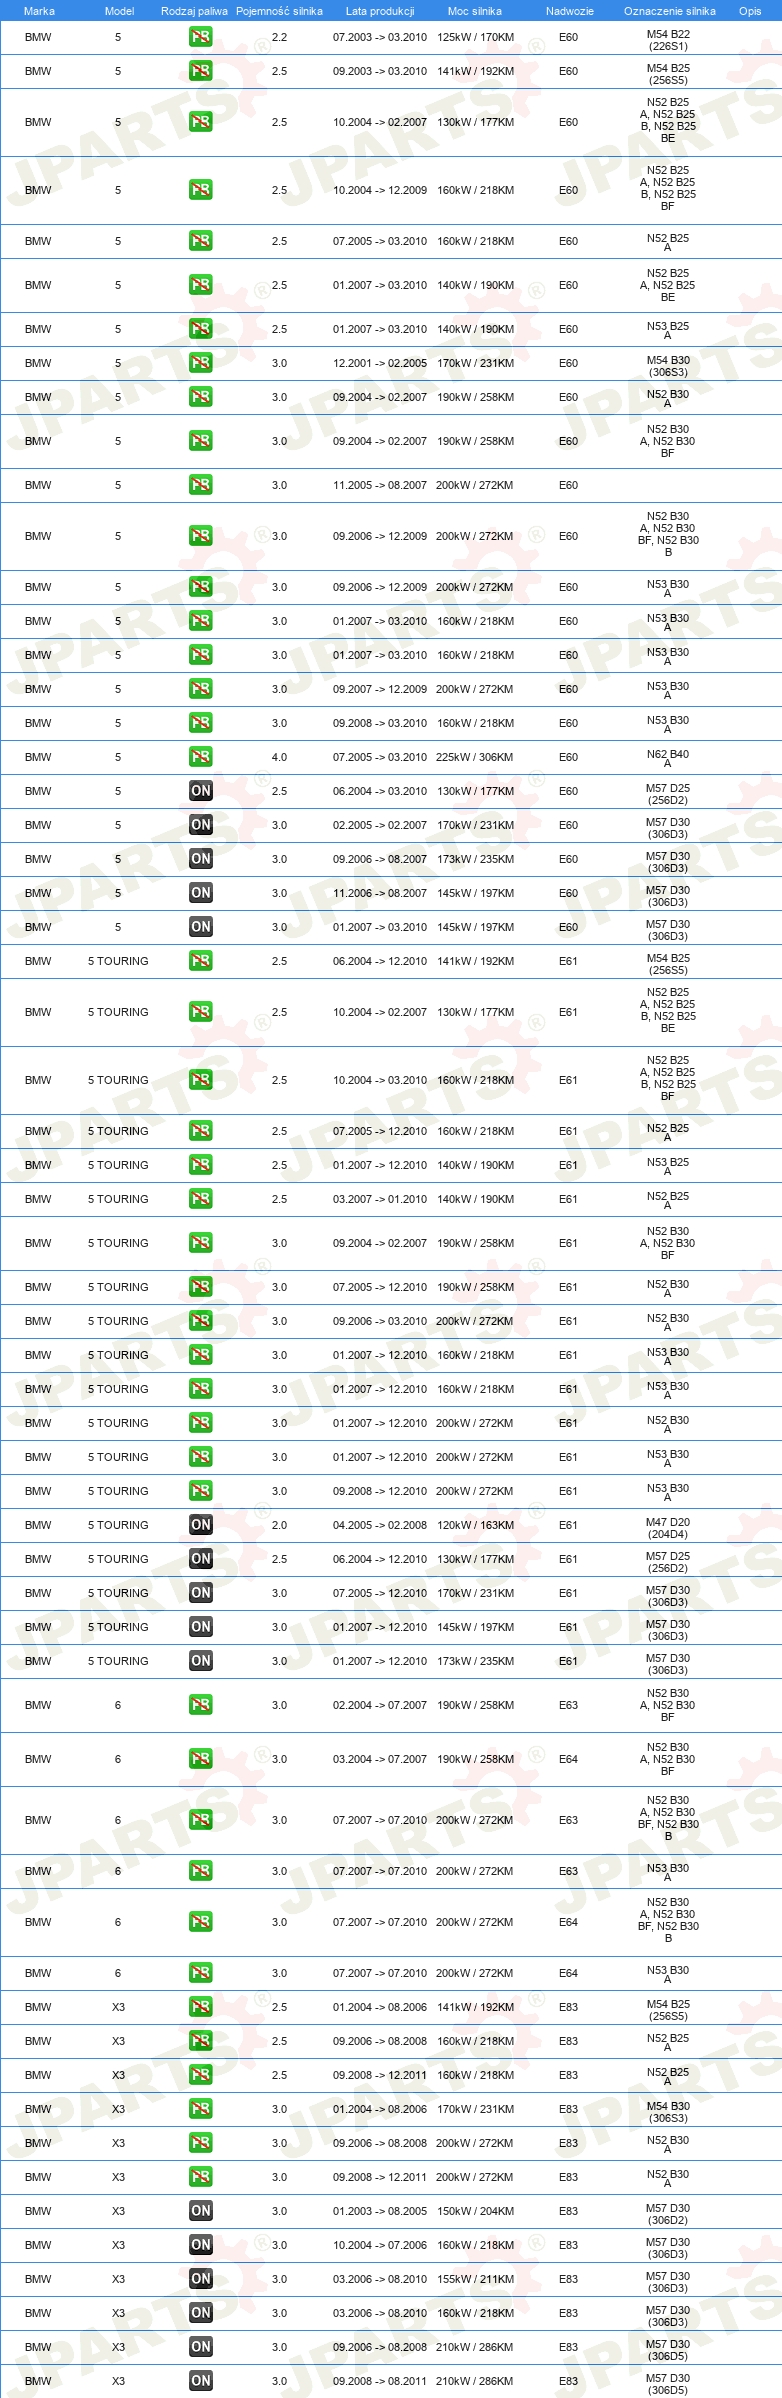Viewport: 782px width, 2398px height.
Task: Click the Nadwozie column header
Action: pyautogui.click(x=570, y=11)
